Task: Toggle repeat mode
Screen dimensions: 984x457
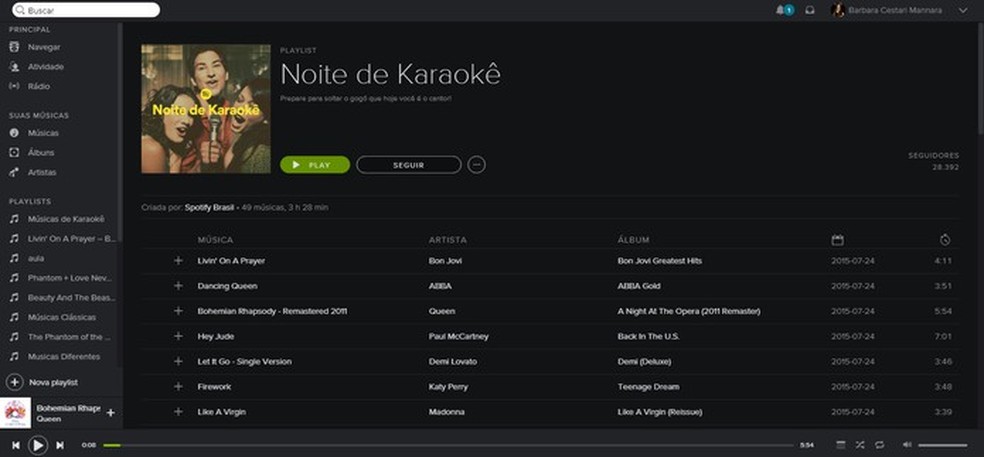Action: click(x=879, y=444)
